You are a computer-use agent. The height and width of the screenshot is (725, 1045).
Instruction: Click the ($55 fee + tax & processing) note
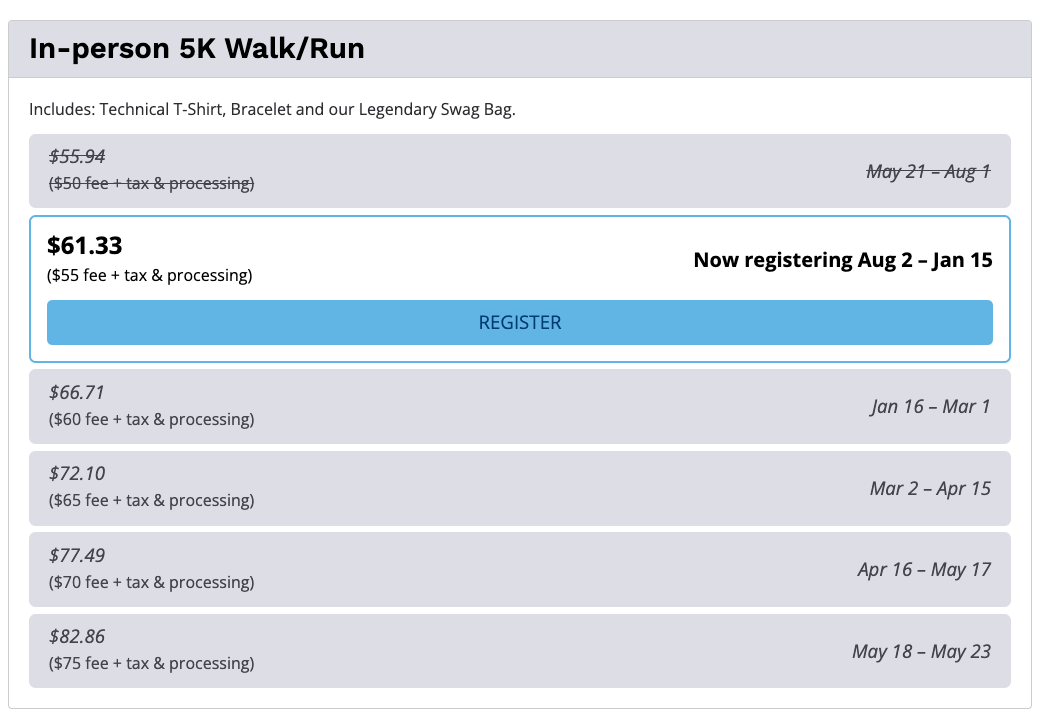click(x=150, y=275)
